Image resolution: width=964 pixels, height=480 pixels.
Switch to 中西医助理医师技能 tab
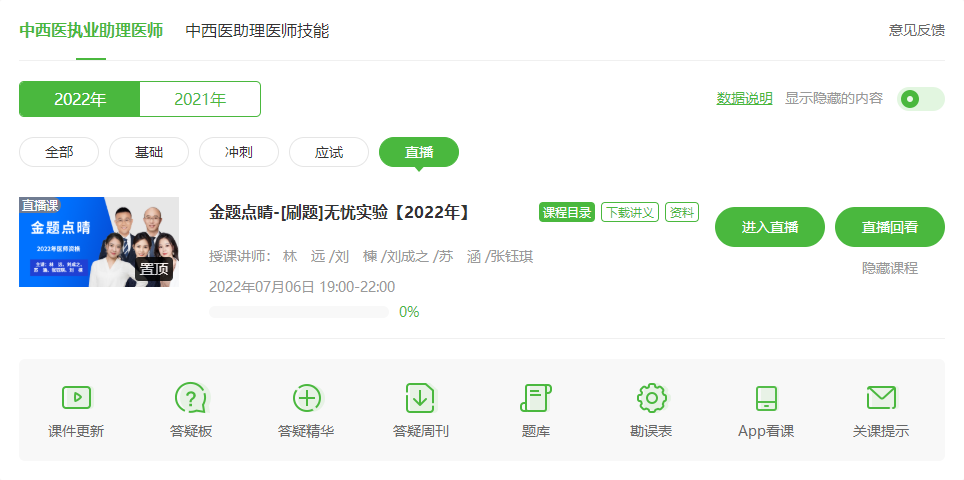pyautogui.click(x=257, y=31)
